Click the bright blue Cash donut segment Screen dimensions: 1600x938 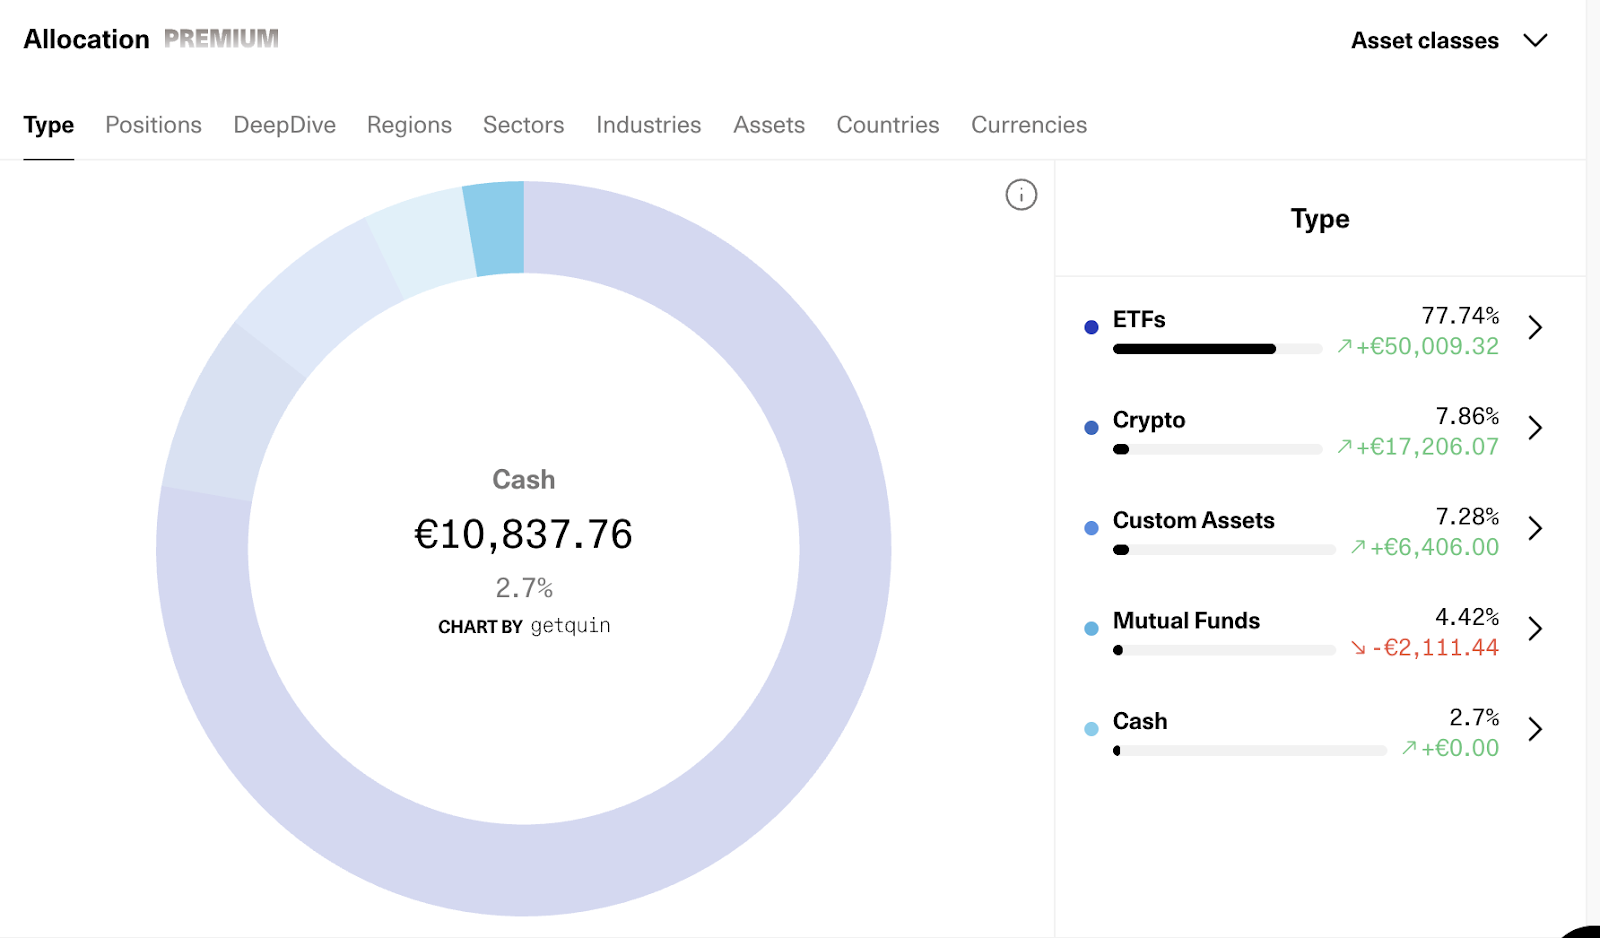click(x=496, y=228)
